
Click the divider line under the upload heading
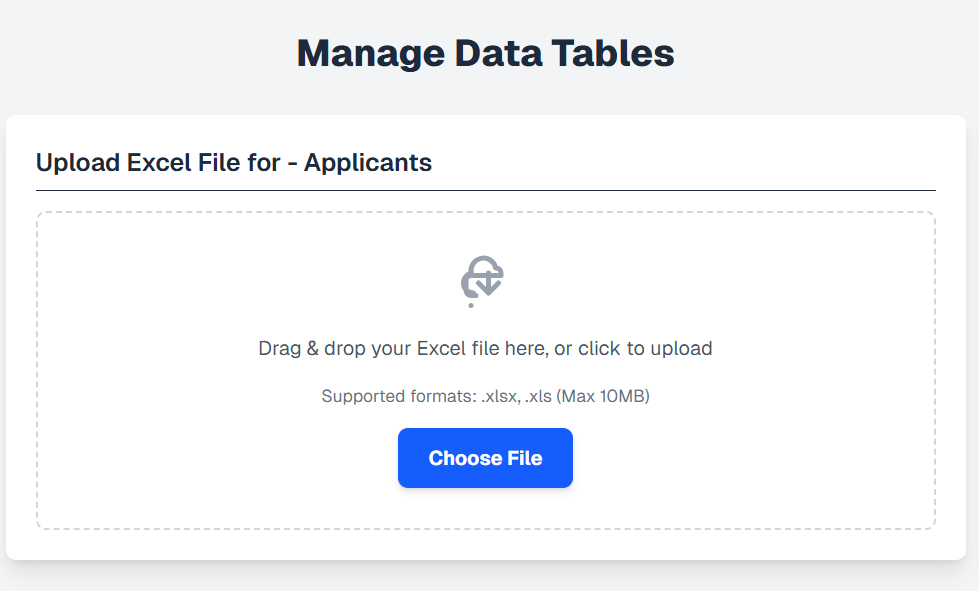(485, 186)
